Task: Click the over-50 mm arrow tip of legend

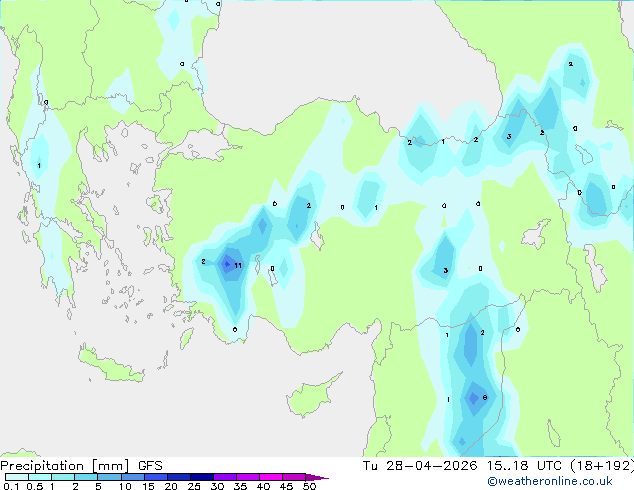Action: (x=317, y=477)
